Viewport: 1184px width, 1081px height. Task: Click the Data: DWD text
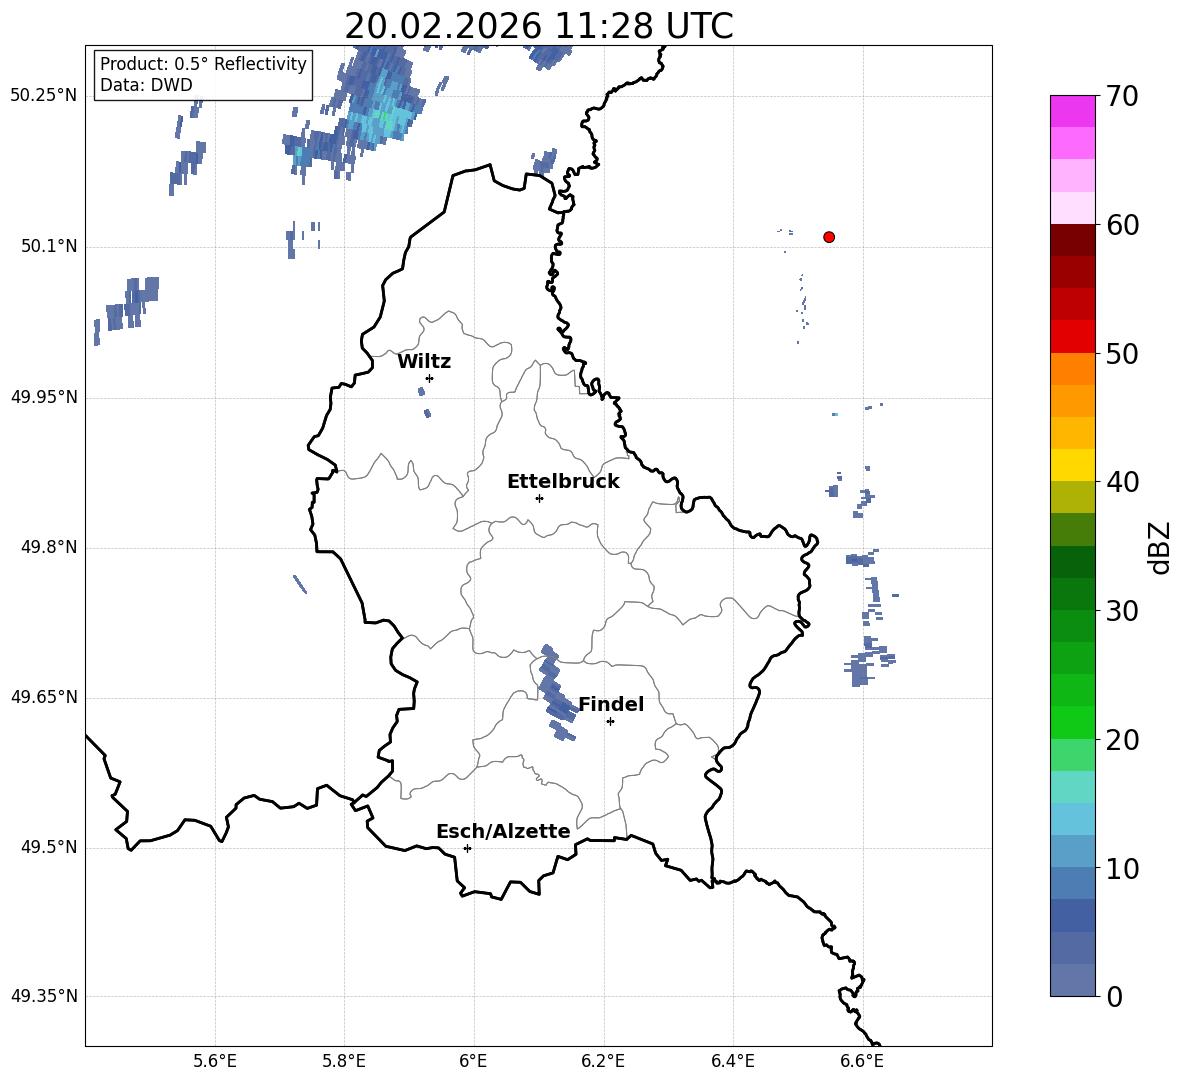[x=146, y=85]
